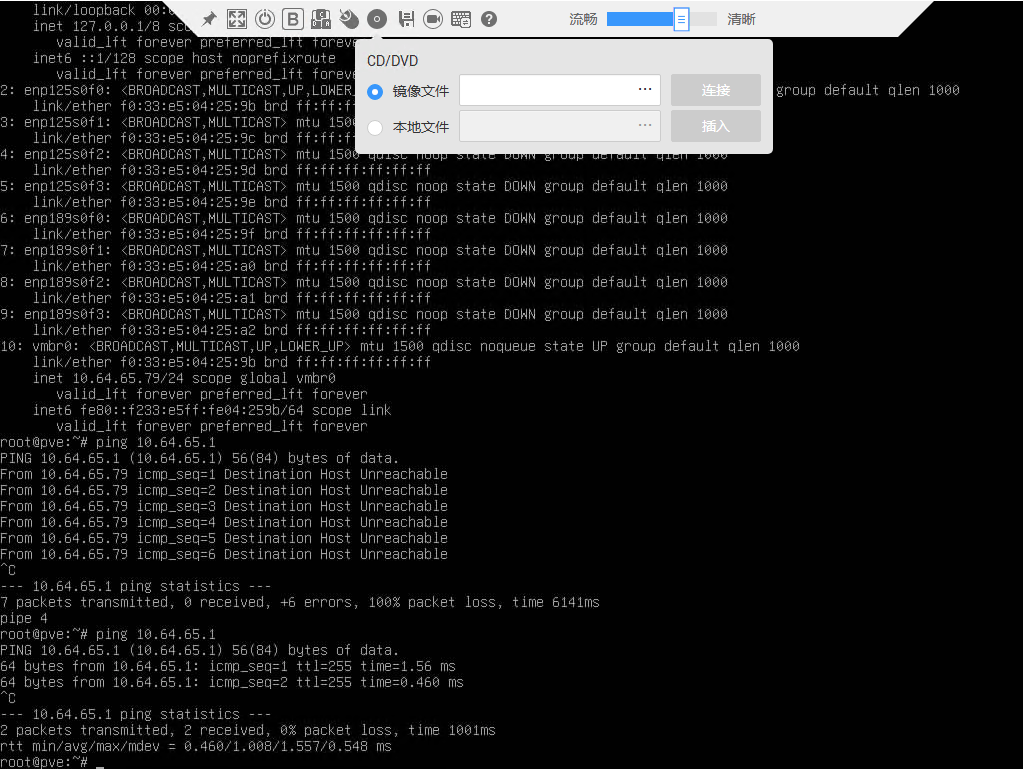
Task: Browse for a local file with ...
Action: tap(645, 125)
